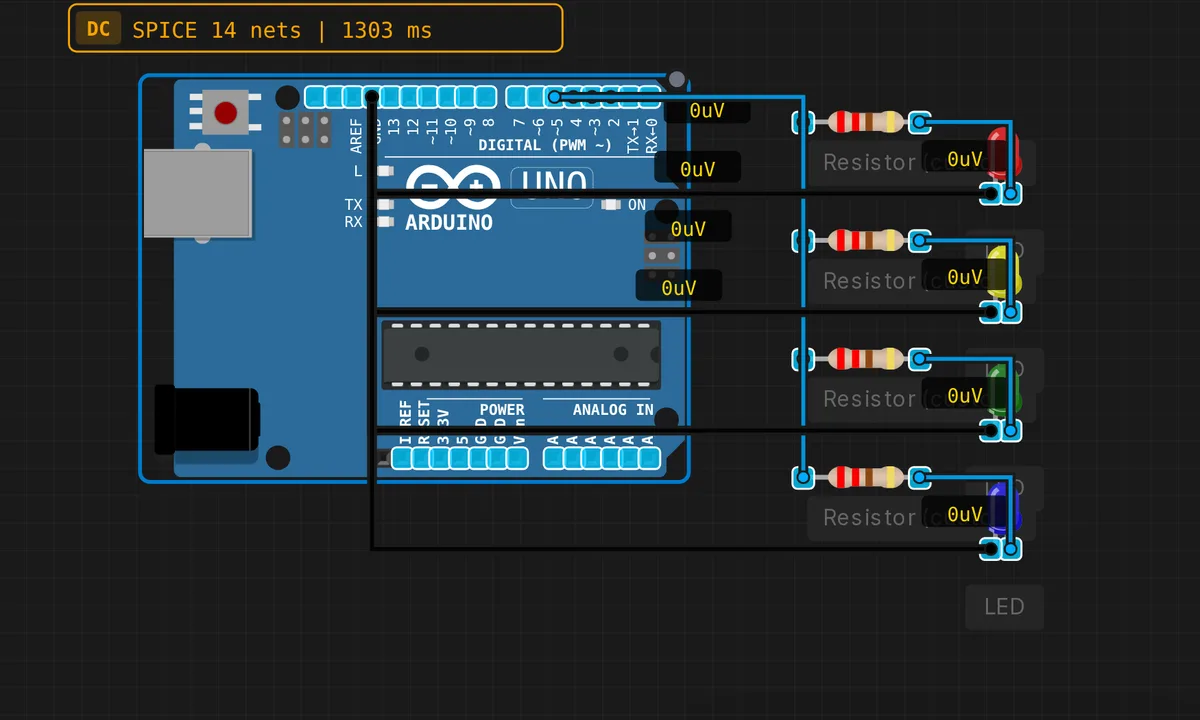Screen dimensions: 1200x720
Task: Click the right terminal of the red LED's resistor
Action: pos(920,124)
